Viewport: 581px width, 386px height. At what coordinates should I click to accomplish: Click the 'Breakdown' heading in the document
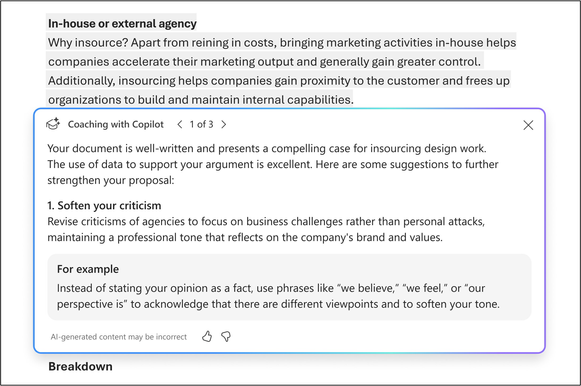[80, 366]
